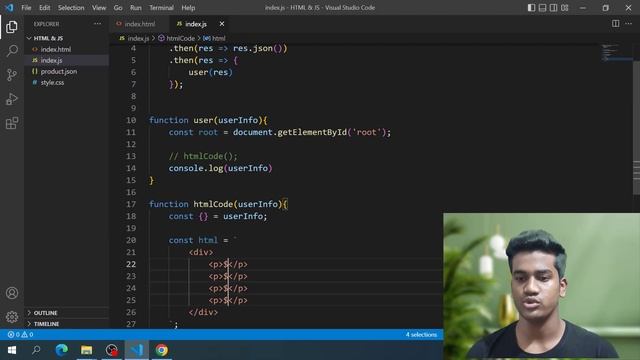Open the Run and Debug view
Screen dimensions: 640x360
12,99
